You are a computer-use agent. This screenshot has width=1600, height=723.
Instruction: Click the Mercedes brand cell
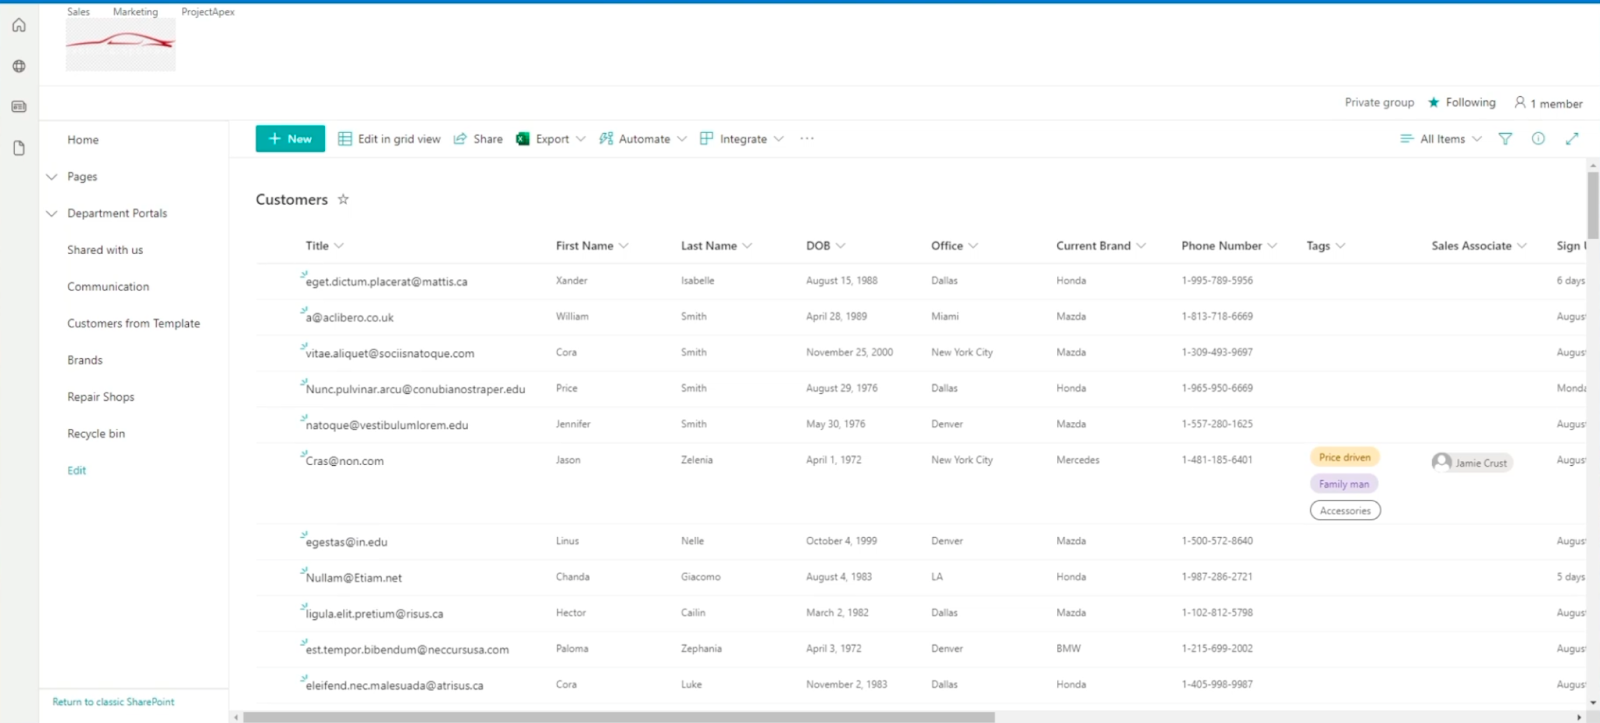pyautogui.click(x=1078, y=461)
